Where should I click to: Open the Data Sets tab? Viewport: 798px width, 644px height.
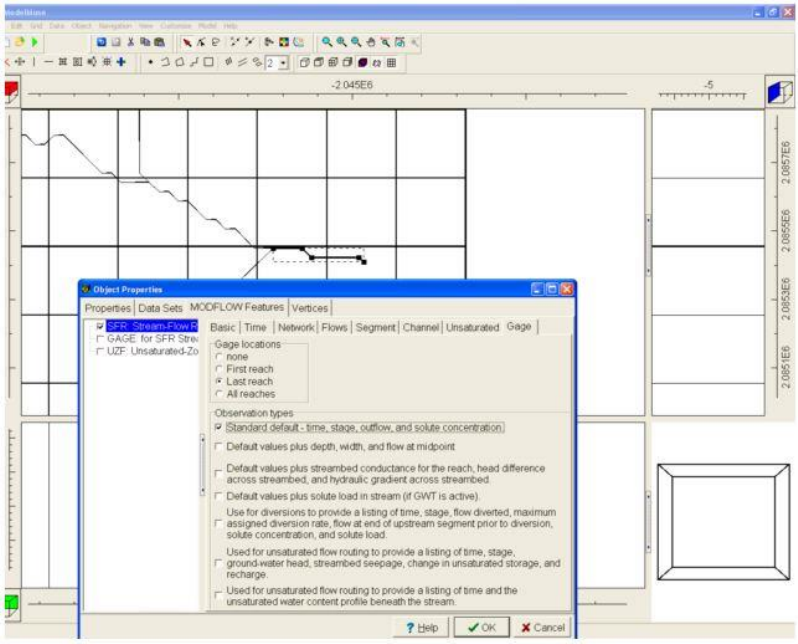click(160, 307)
